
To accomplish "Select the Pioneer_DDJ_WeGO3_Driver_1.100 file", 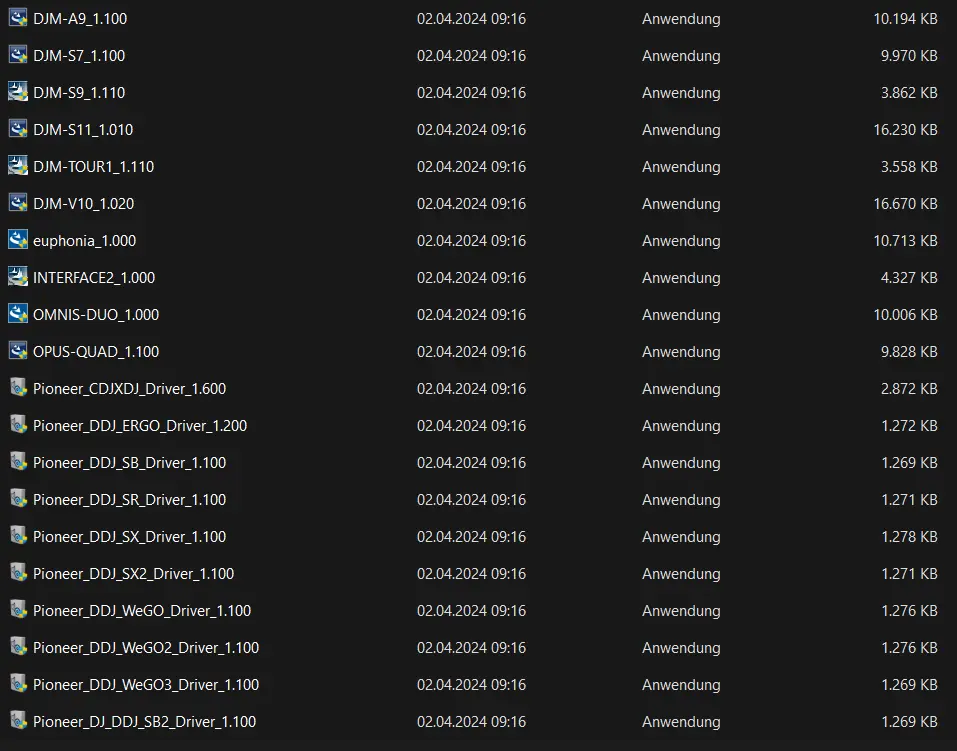I will click(145, 684).
